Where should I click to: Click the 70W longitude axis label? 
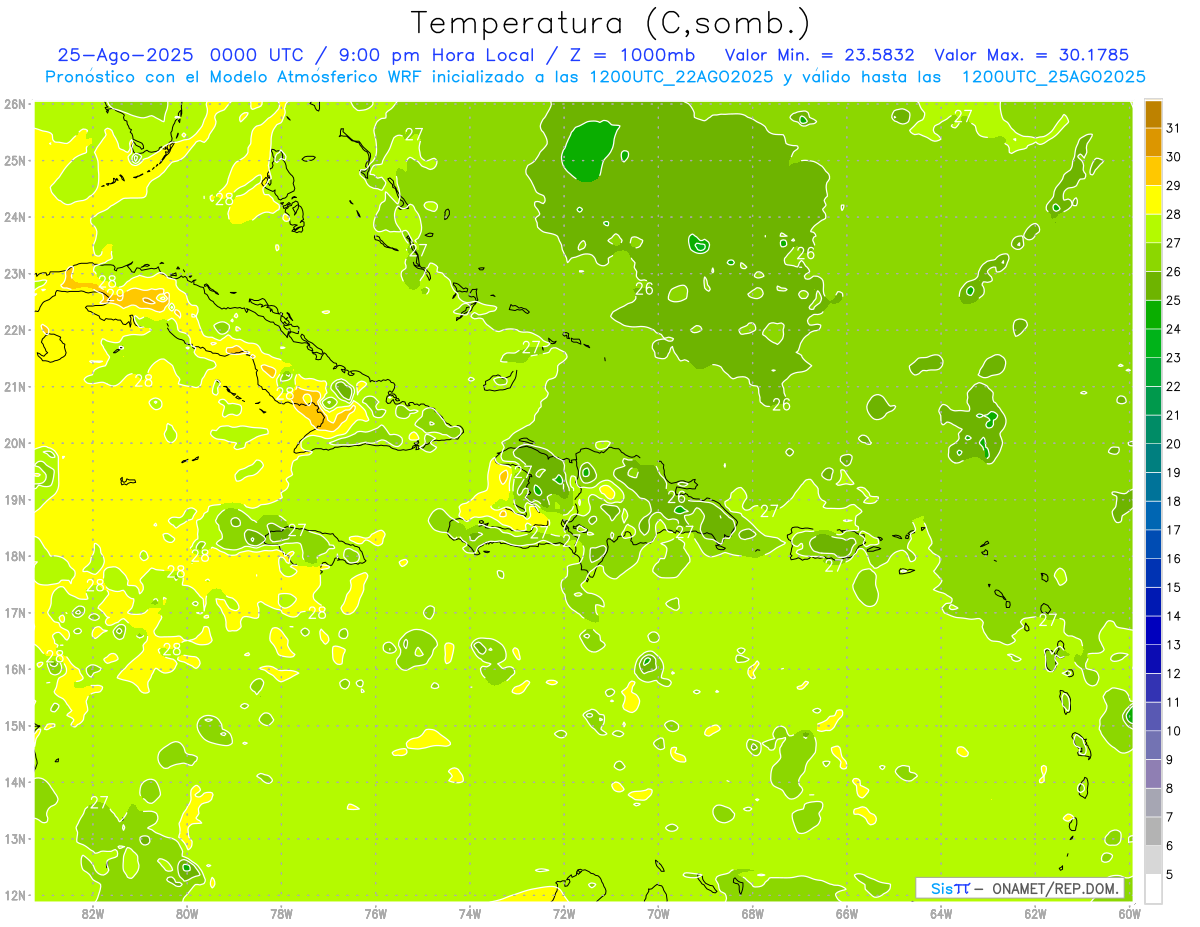click(x=658, y=913)
